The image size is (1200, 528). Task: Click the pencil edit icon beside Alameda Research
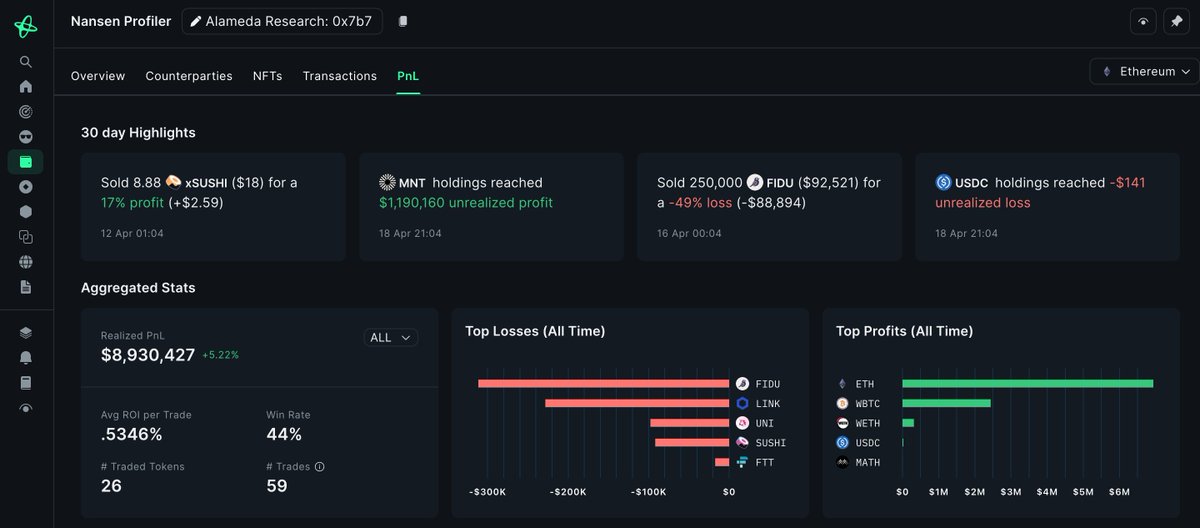pos(196,21)
